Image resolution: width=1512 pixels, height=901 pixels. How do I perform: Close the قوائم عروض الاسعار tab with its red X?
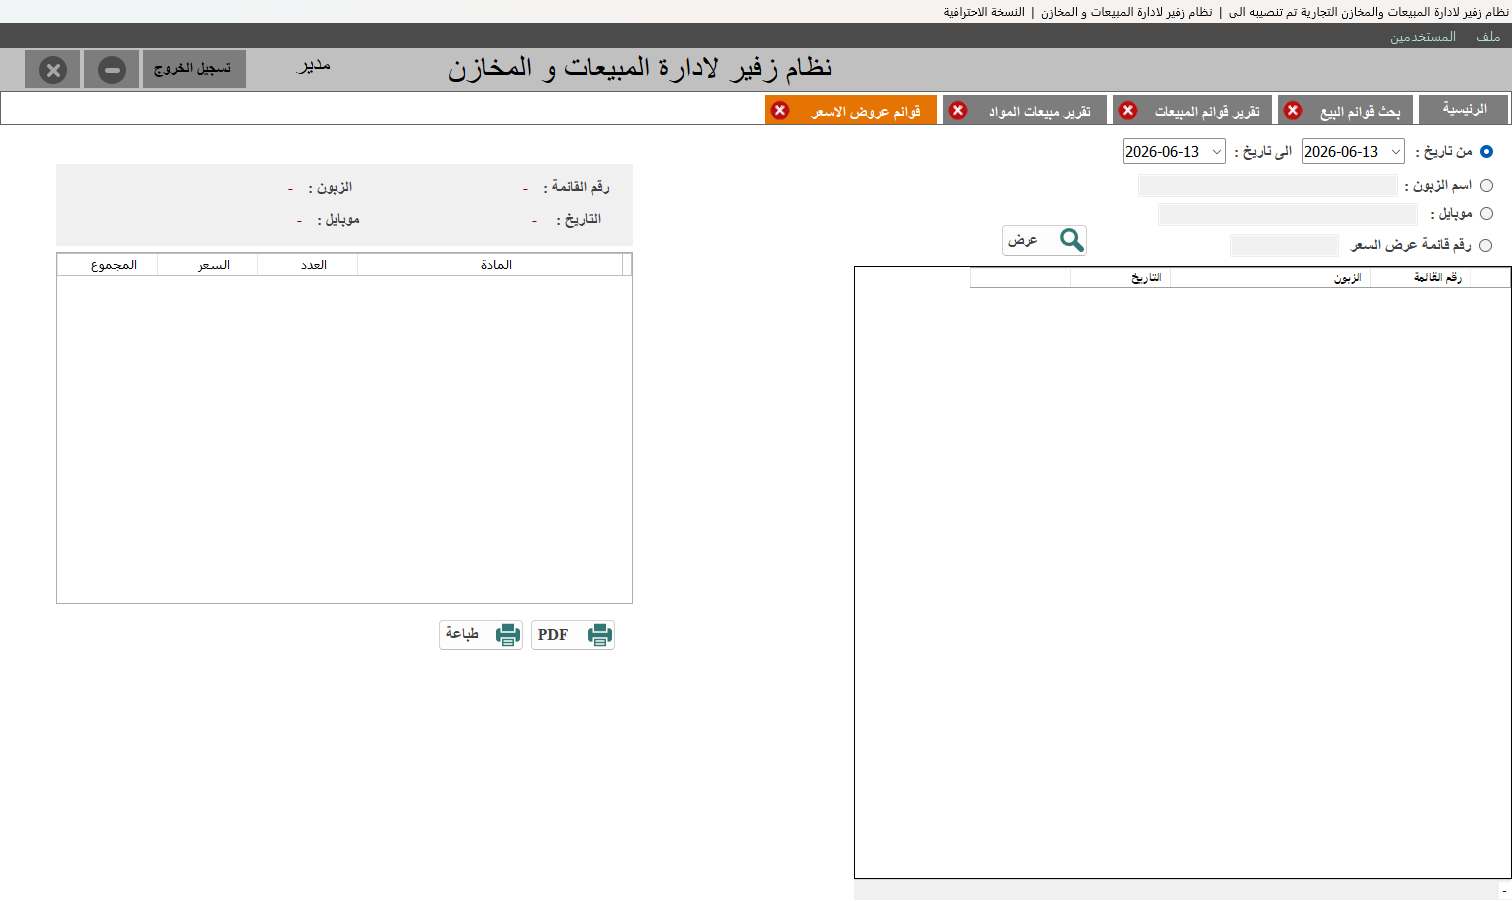780,110
